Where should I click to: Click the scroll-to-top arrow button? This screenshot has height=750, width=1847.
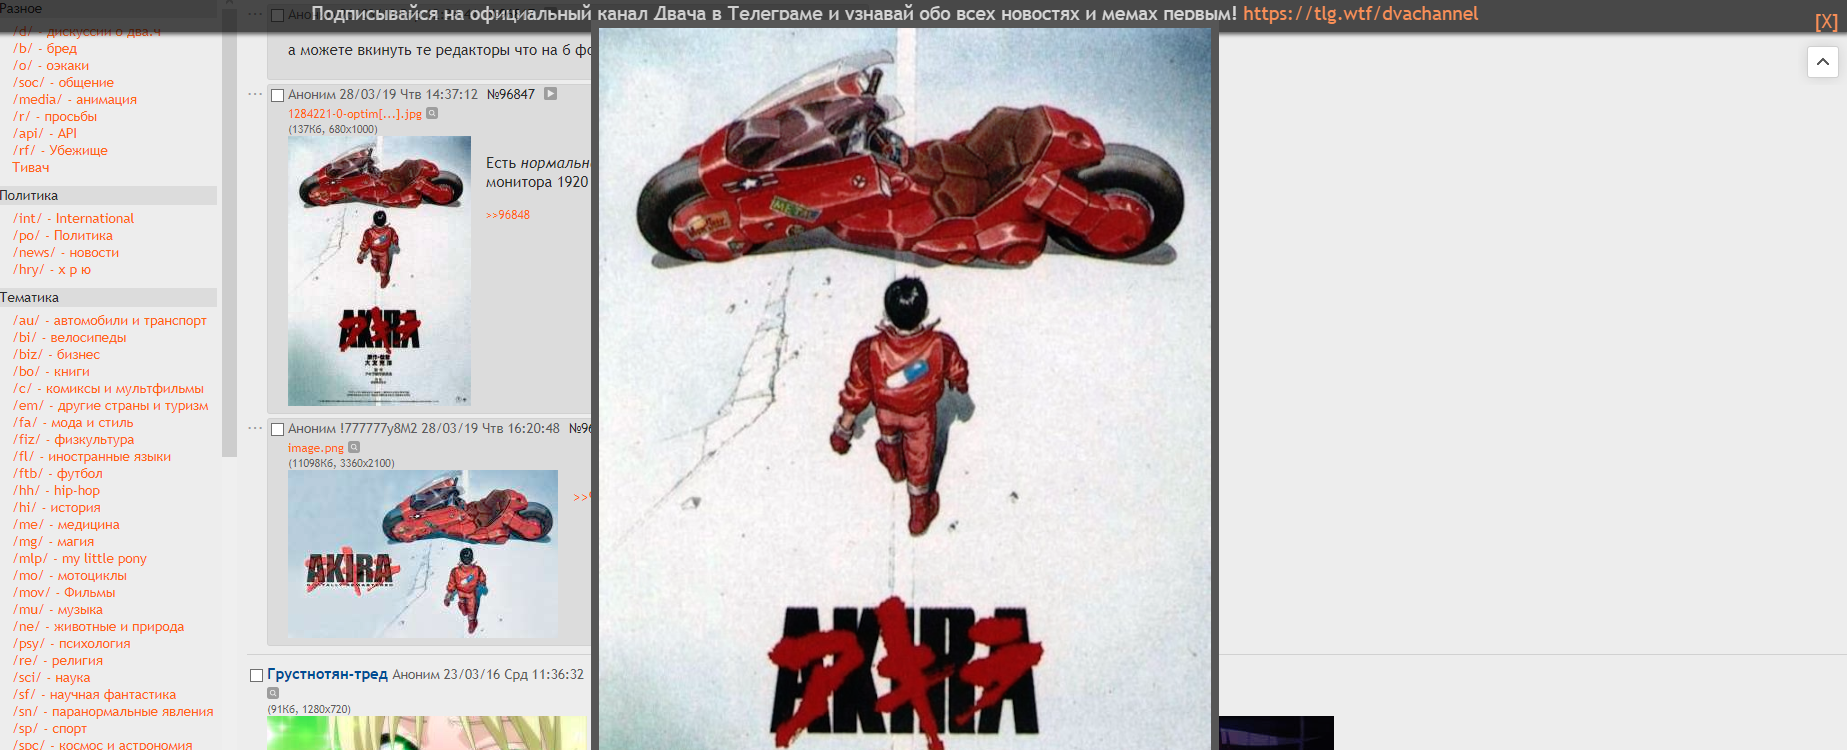pos(1823,62)
